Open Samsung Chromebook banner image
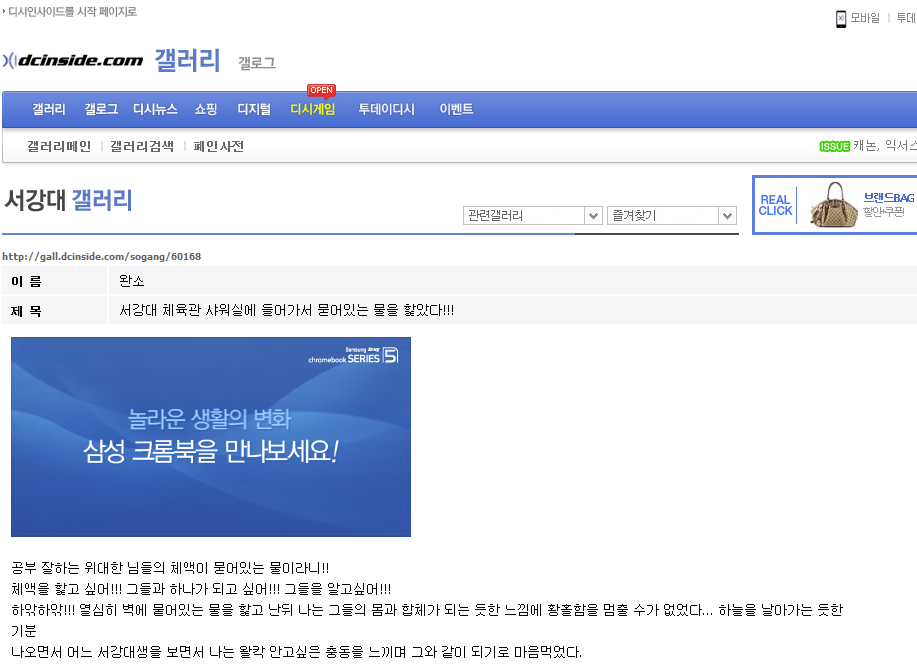This screenshot has width=917, height=670. [x=211, y=437]
